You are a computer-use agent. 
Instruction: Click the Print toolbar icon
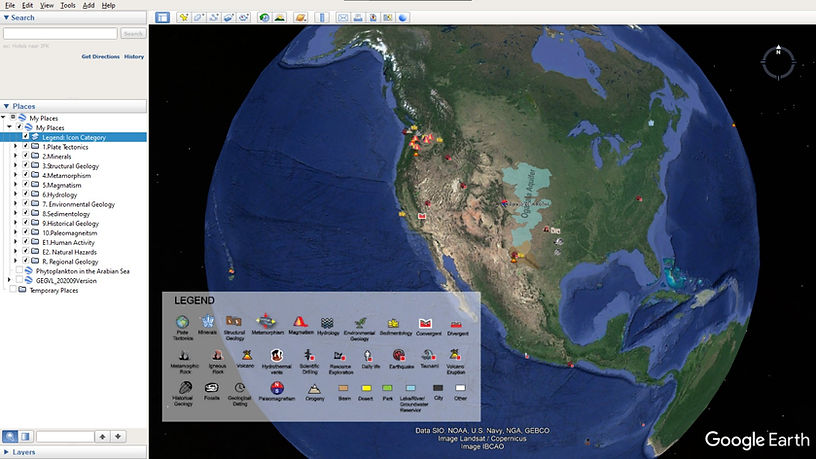(x=358, y=17)
